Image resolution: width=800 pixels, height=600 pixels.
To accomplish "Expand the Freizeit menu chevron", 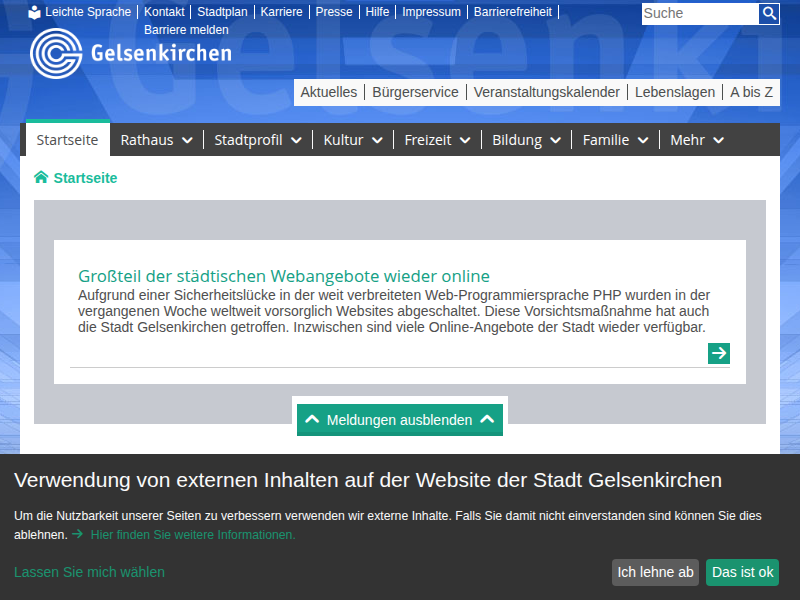I will [465, 140].
